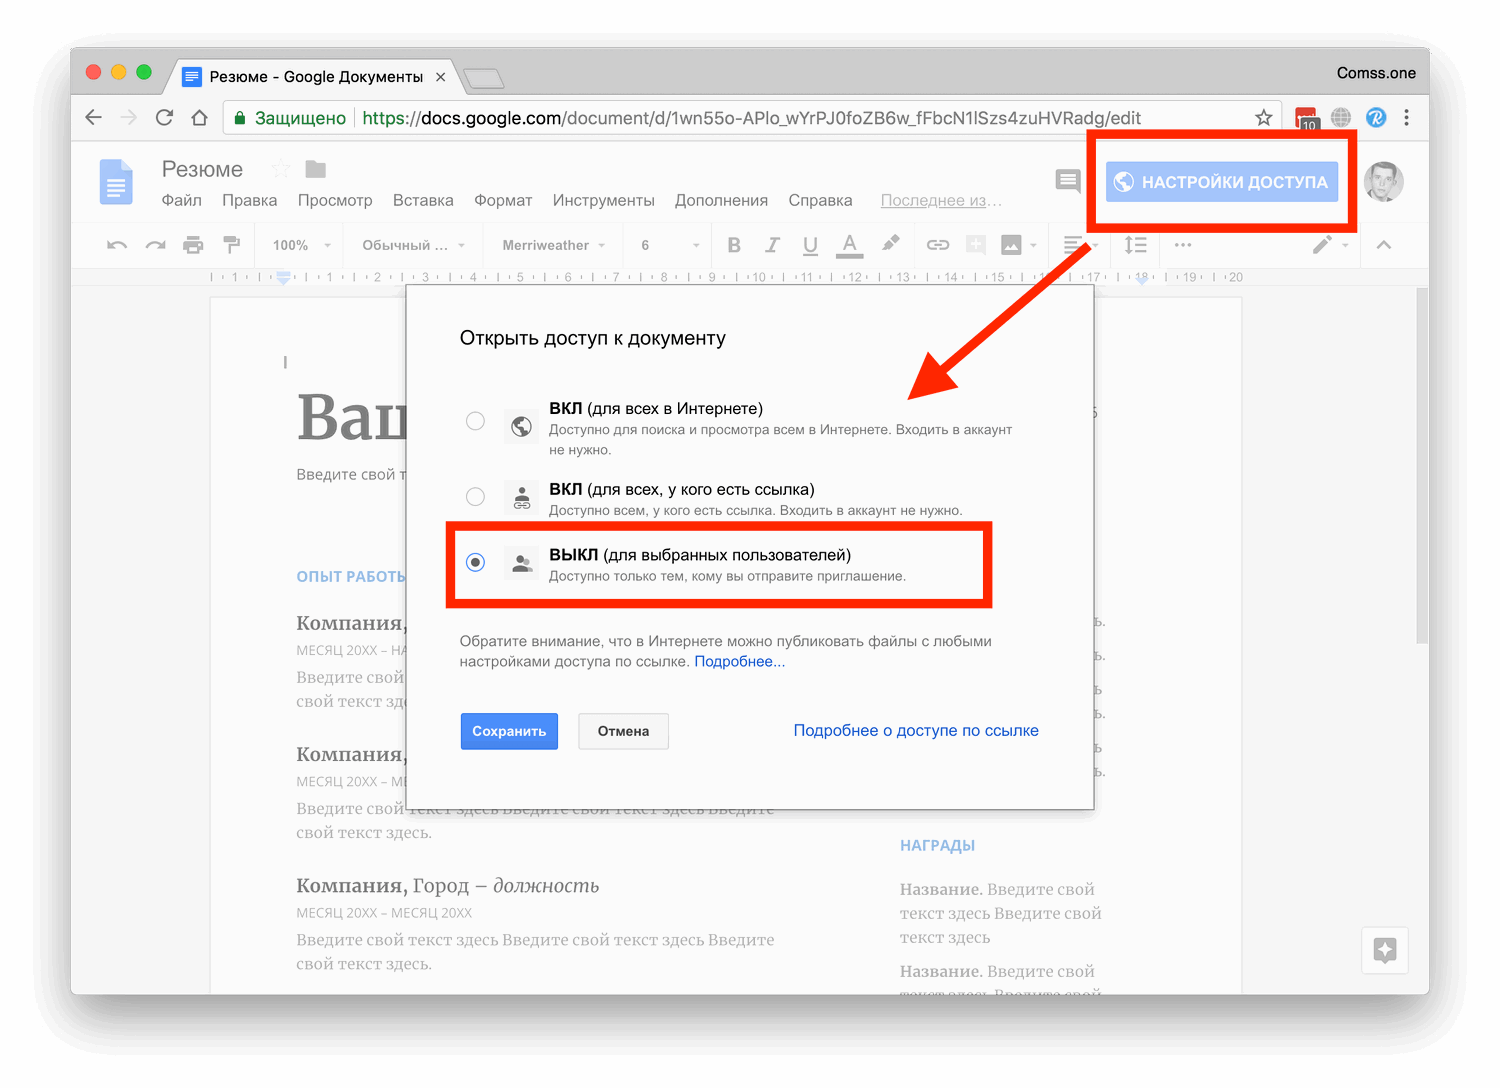The image size is (1500, 1088).
Task: Select ВЫКЛ для выбранных пользователей
Action: [475, 562]
